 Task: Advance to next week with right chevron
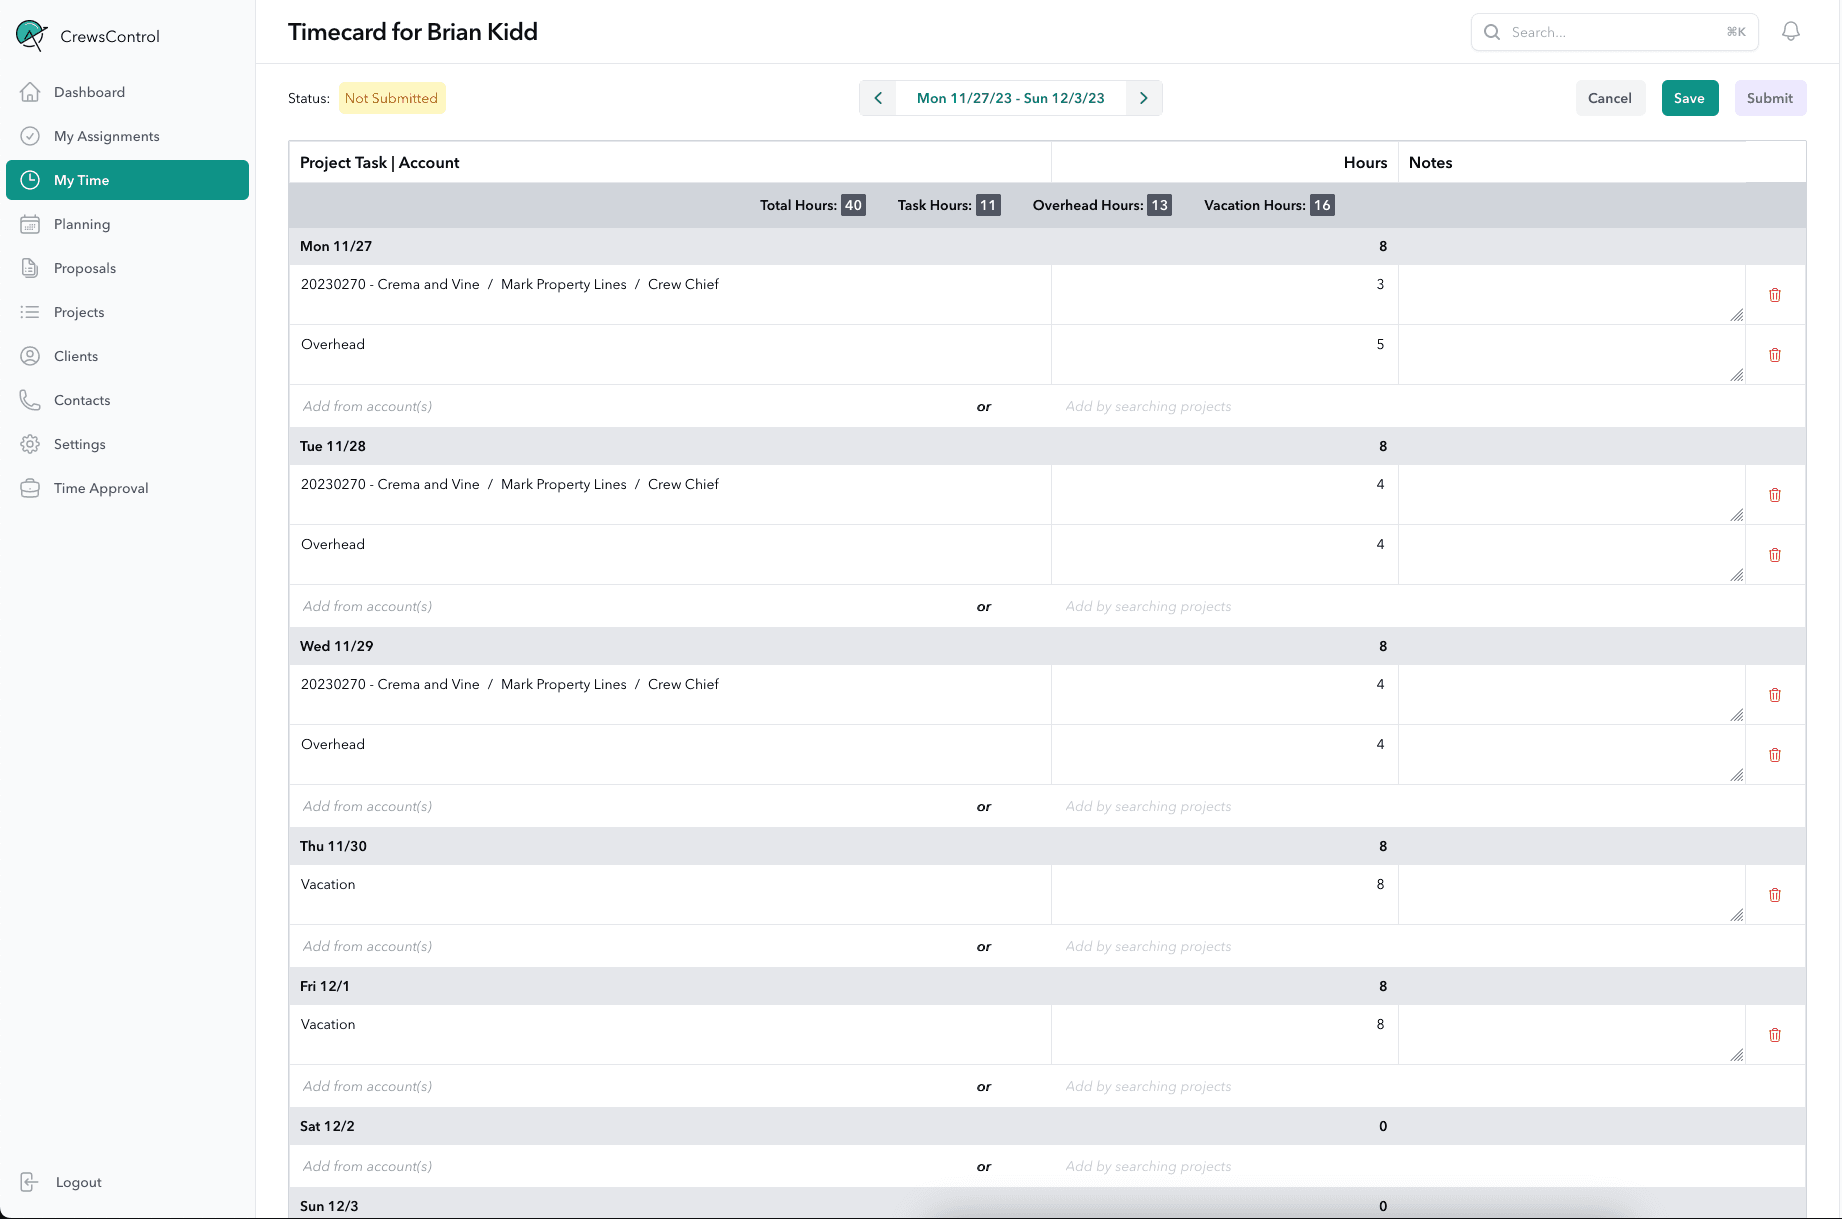click(1143, 98)
